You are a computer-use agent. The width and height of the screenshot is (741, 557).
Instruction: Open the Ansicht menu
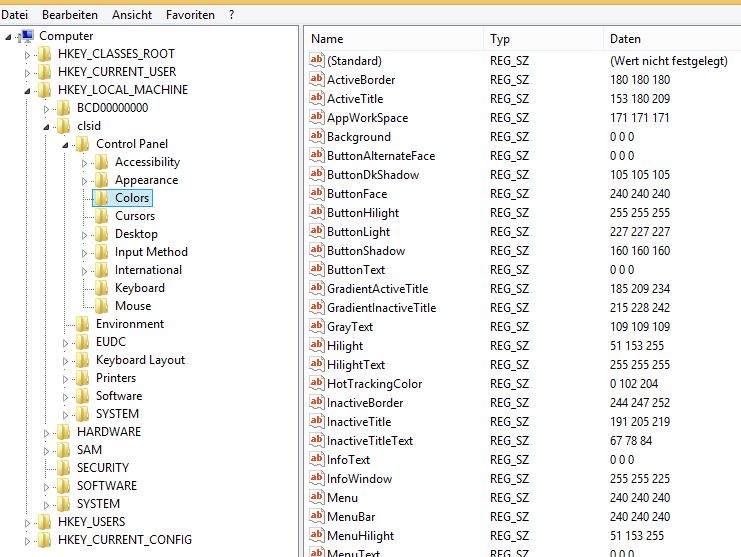pos(132,15)
